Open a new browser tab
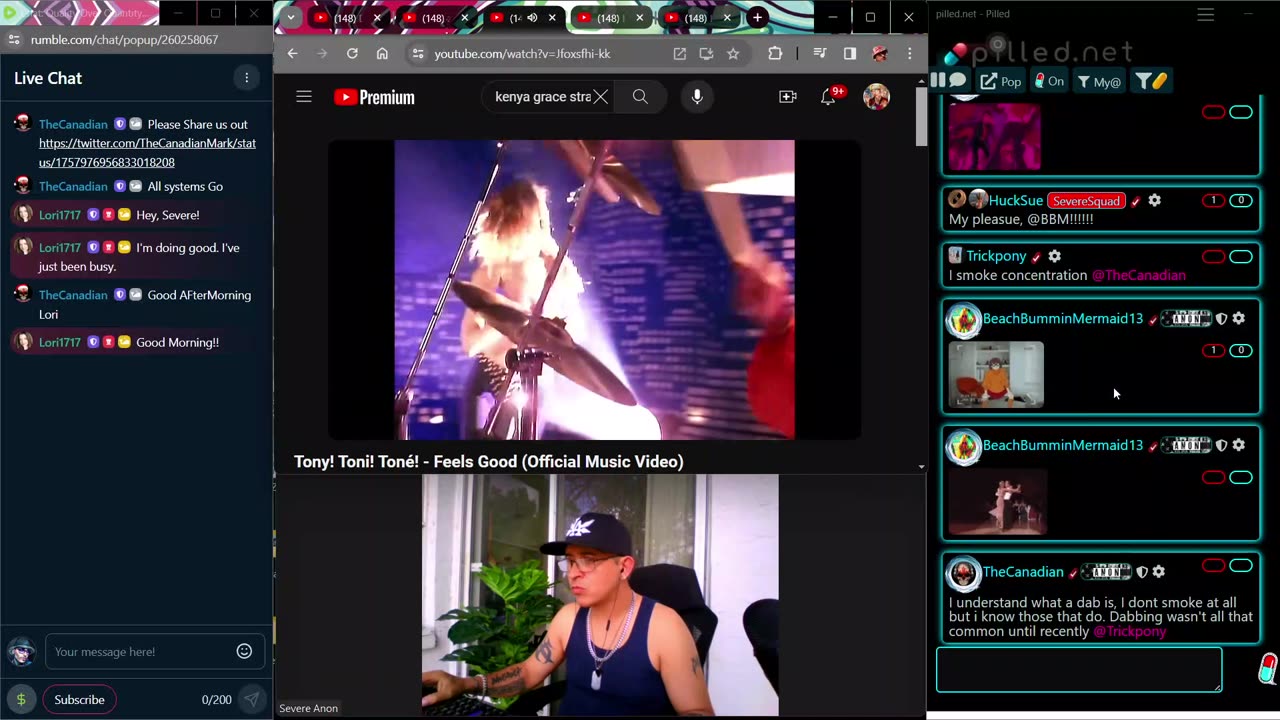Screen dimensions: 1280x720 (758, 17)
